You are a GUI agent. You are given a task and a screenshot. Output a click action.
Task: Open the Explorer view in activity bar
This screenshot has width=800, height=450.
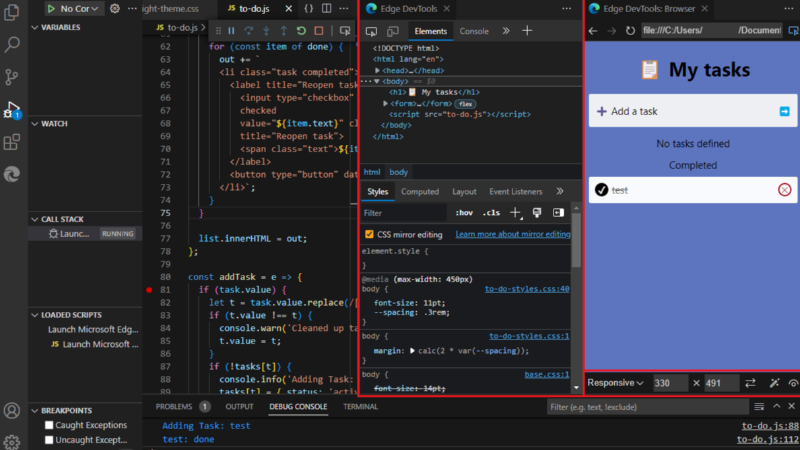pos(11,11)
